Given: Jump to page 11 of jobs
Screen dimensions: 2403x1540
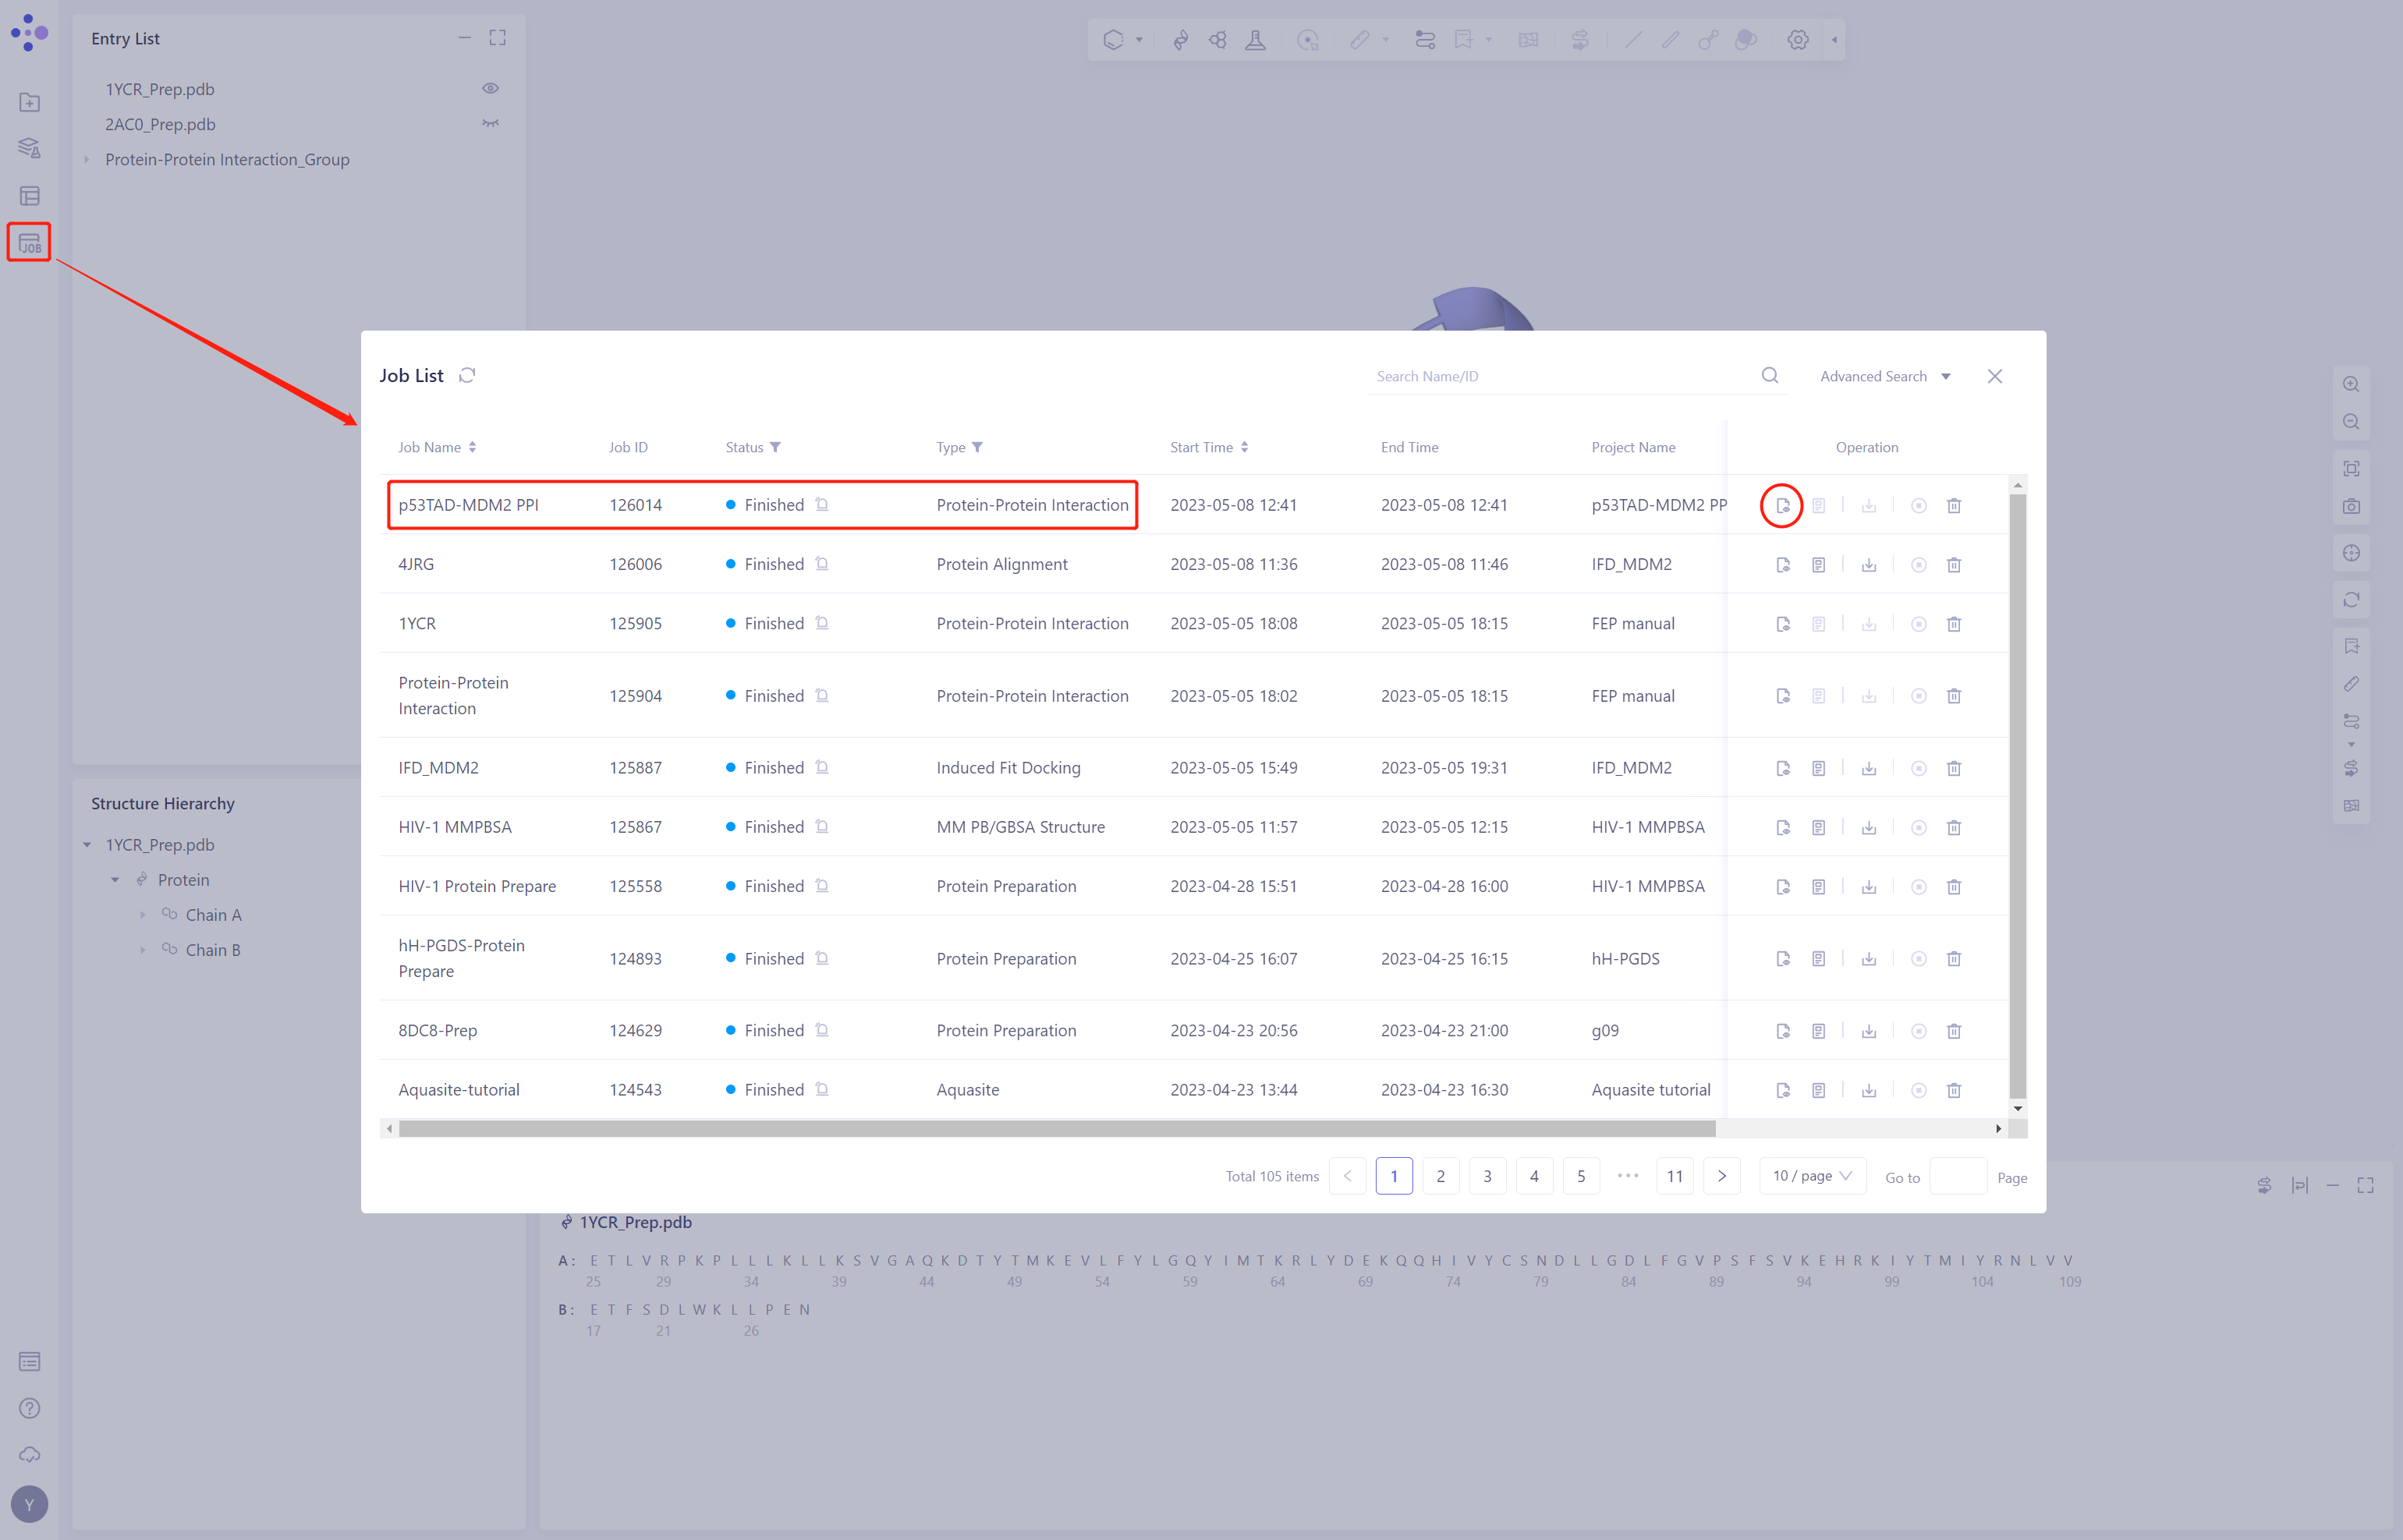Looking at the screenshot, I should [1674, 1176].
